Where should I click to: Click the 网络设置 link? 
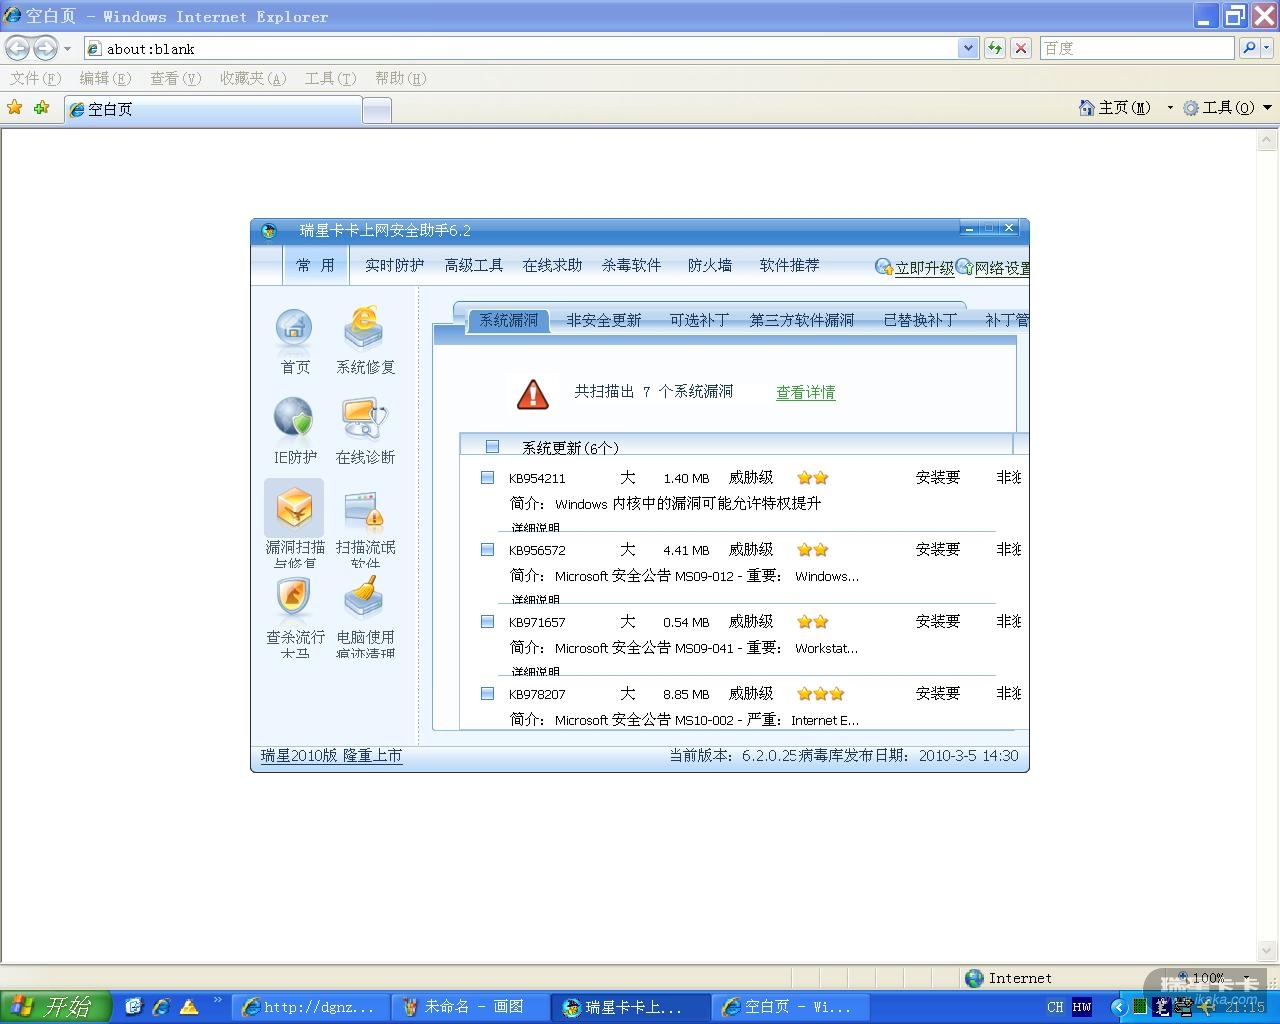tap(993, 267)
